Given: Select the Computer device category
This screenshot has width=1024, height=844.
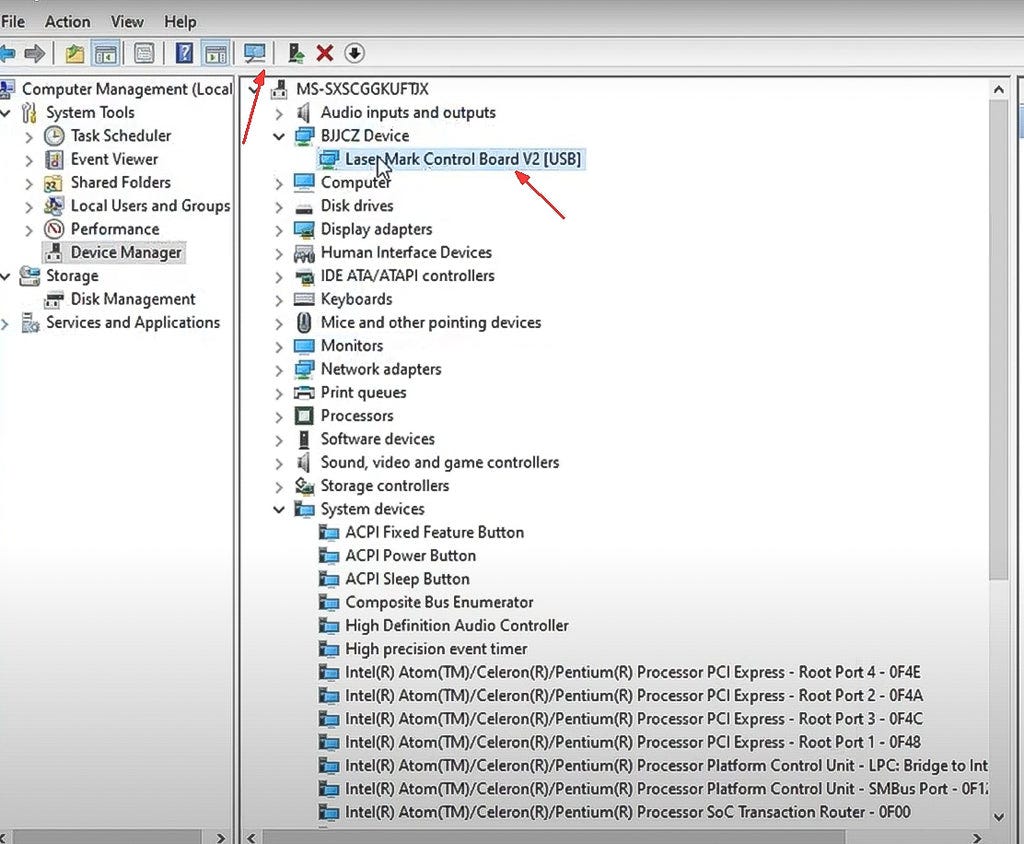Looking at the screenshot, I should [x=355, y=183].
